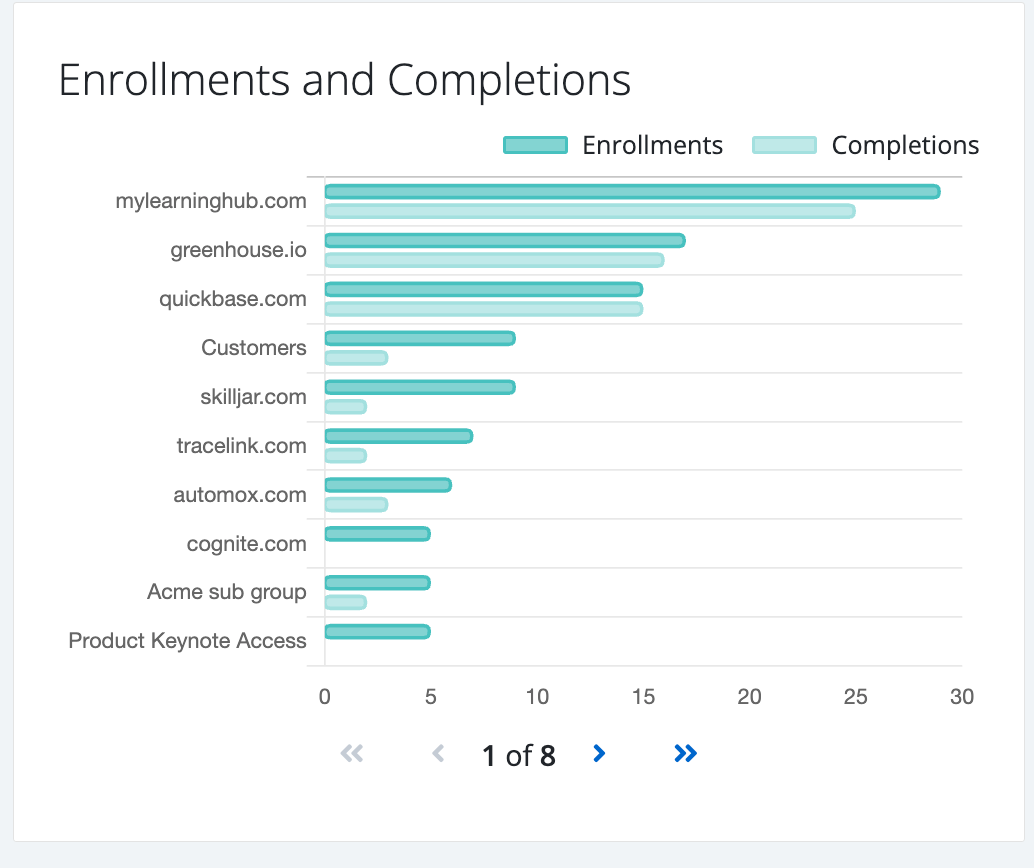Click mylearninghub.com completions bar

tap(590, 211)
